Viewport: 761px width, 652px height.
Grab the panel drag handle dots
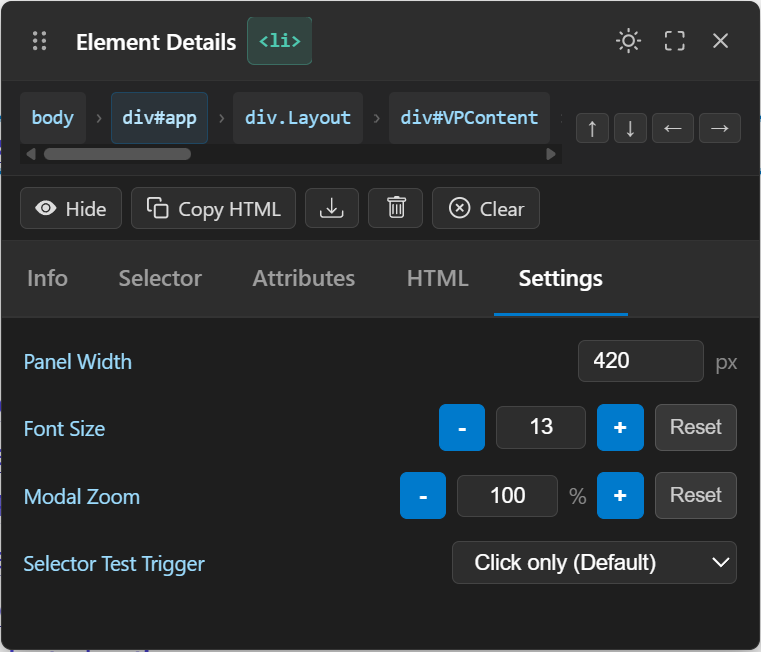(39, 41)
